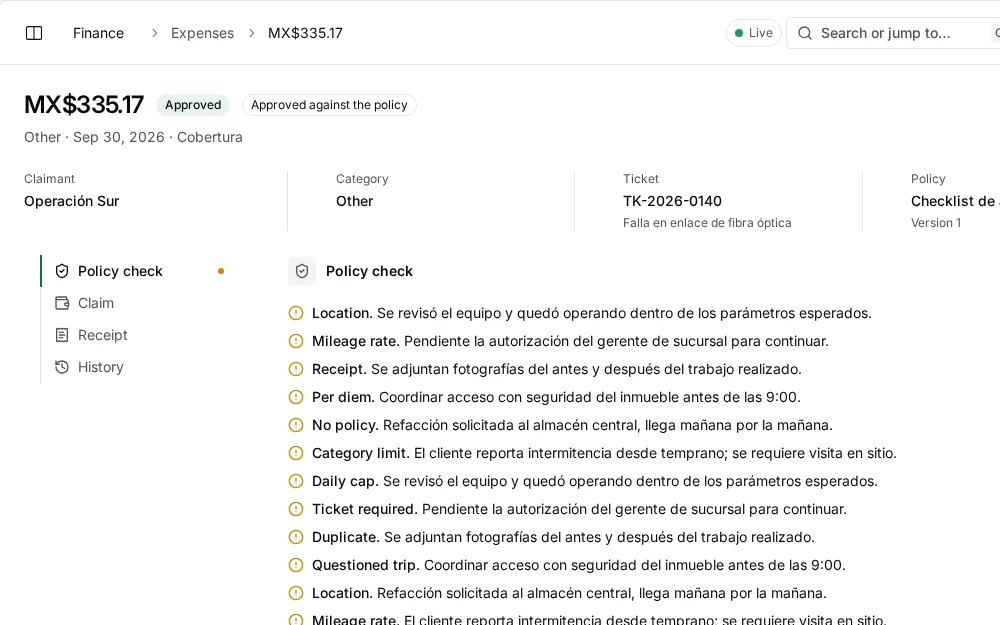Viewport: 1000px width, 625px height.
Task: Click Falla en enlace de fibra óptica
Action: pyautogui.click(x=707, y=223)
